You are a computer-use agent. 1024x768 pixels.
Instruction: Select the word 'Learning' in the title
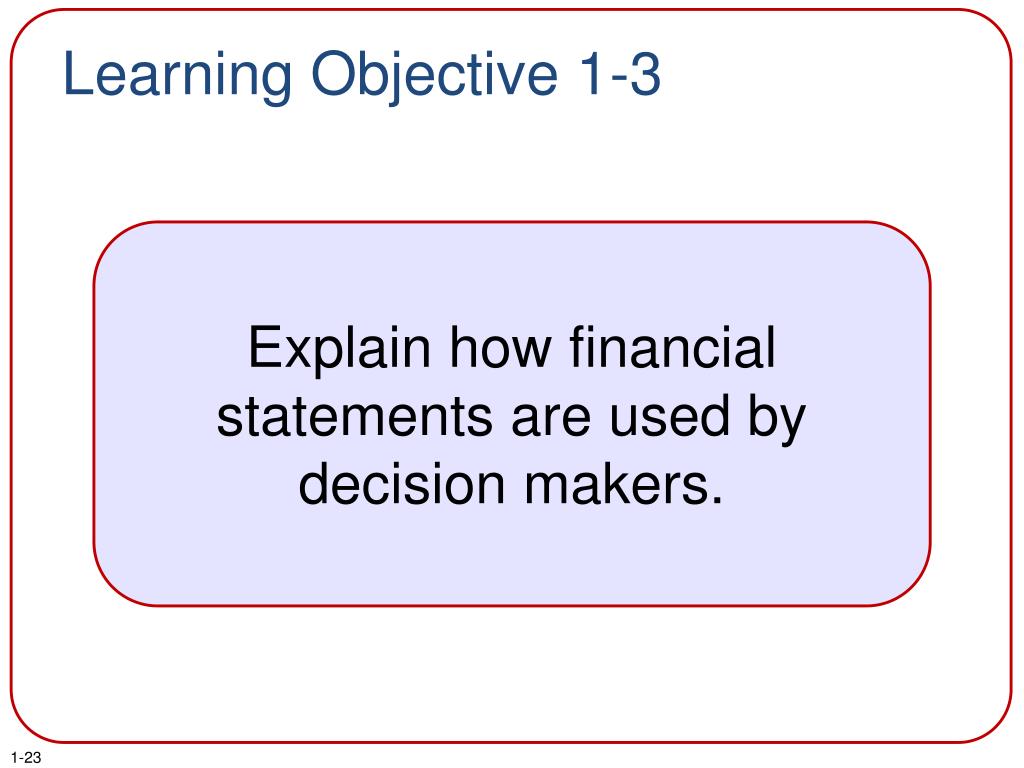coord(177,77)
